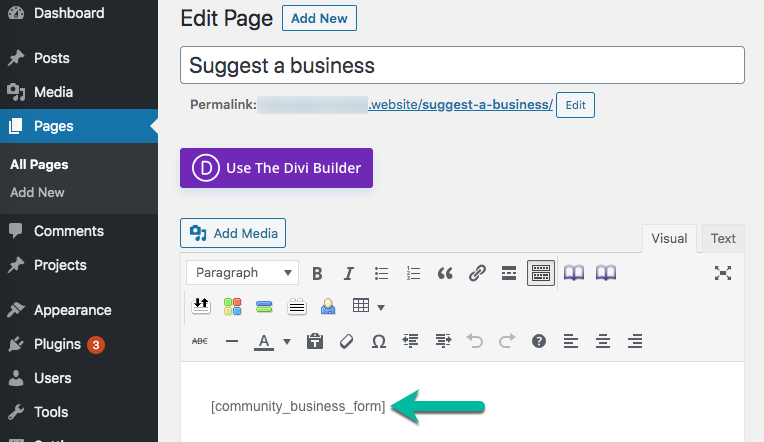Screen dimensions: 764x442
Task: Open text color picker dropdown arrow
Action: 287,342
